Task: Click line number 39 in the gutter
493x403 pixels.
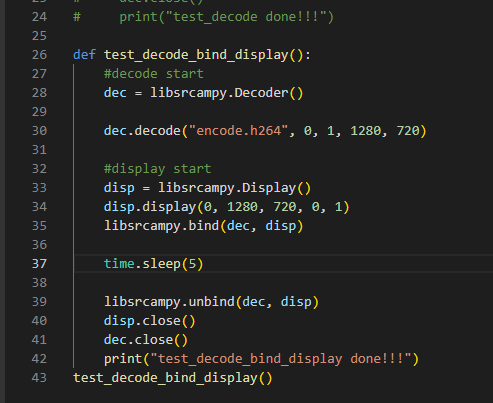Action: click(x=39, y=302)
